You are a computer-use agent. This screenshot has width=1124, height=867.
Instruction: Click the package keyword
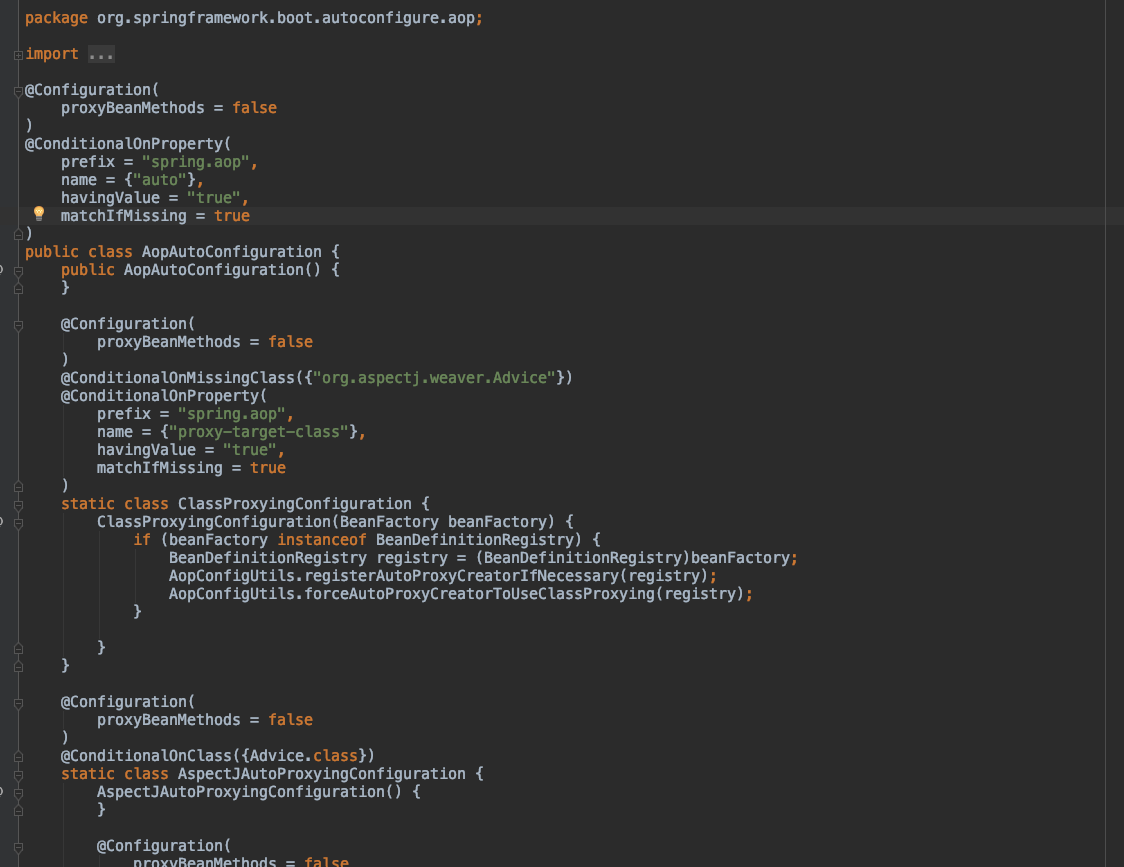click(56, 18)
